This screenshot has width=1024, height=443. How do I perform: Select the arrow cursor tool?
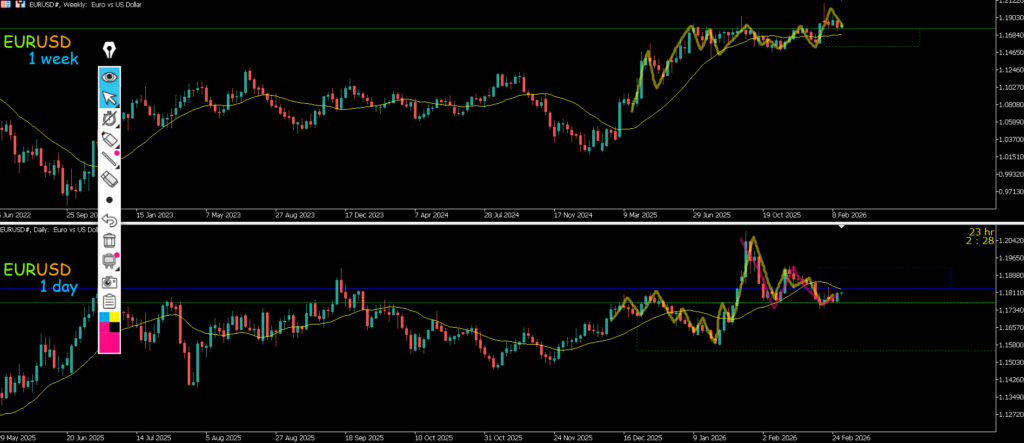109,97
